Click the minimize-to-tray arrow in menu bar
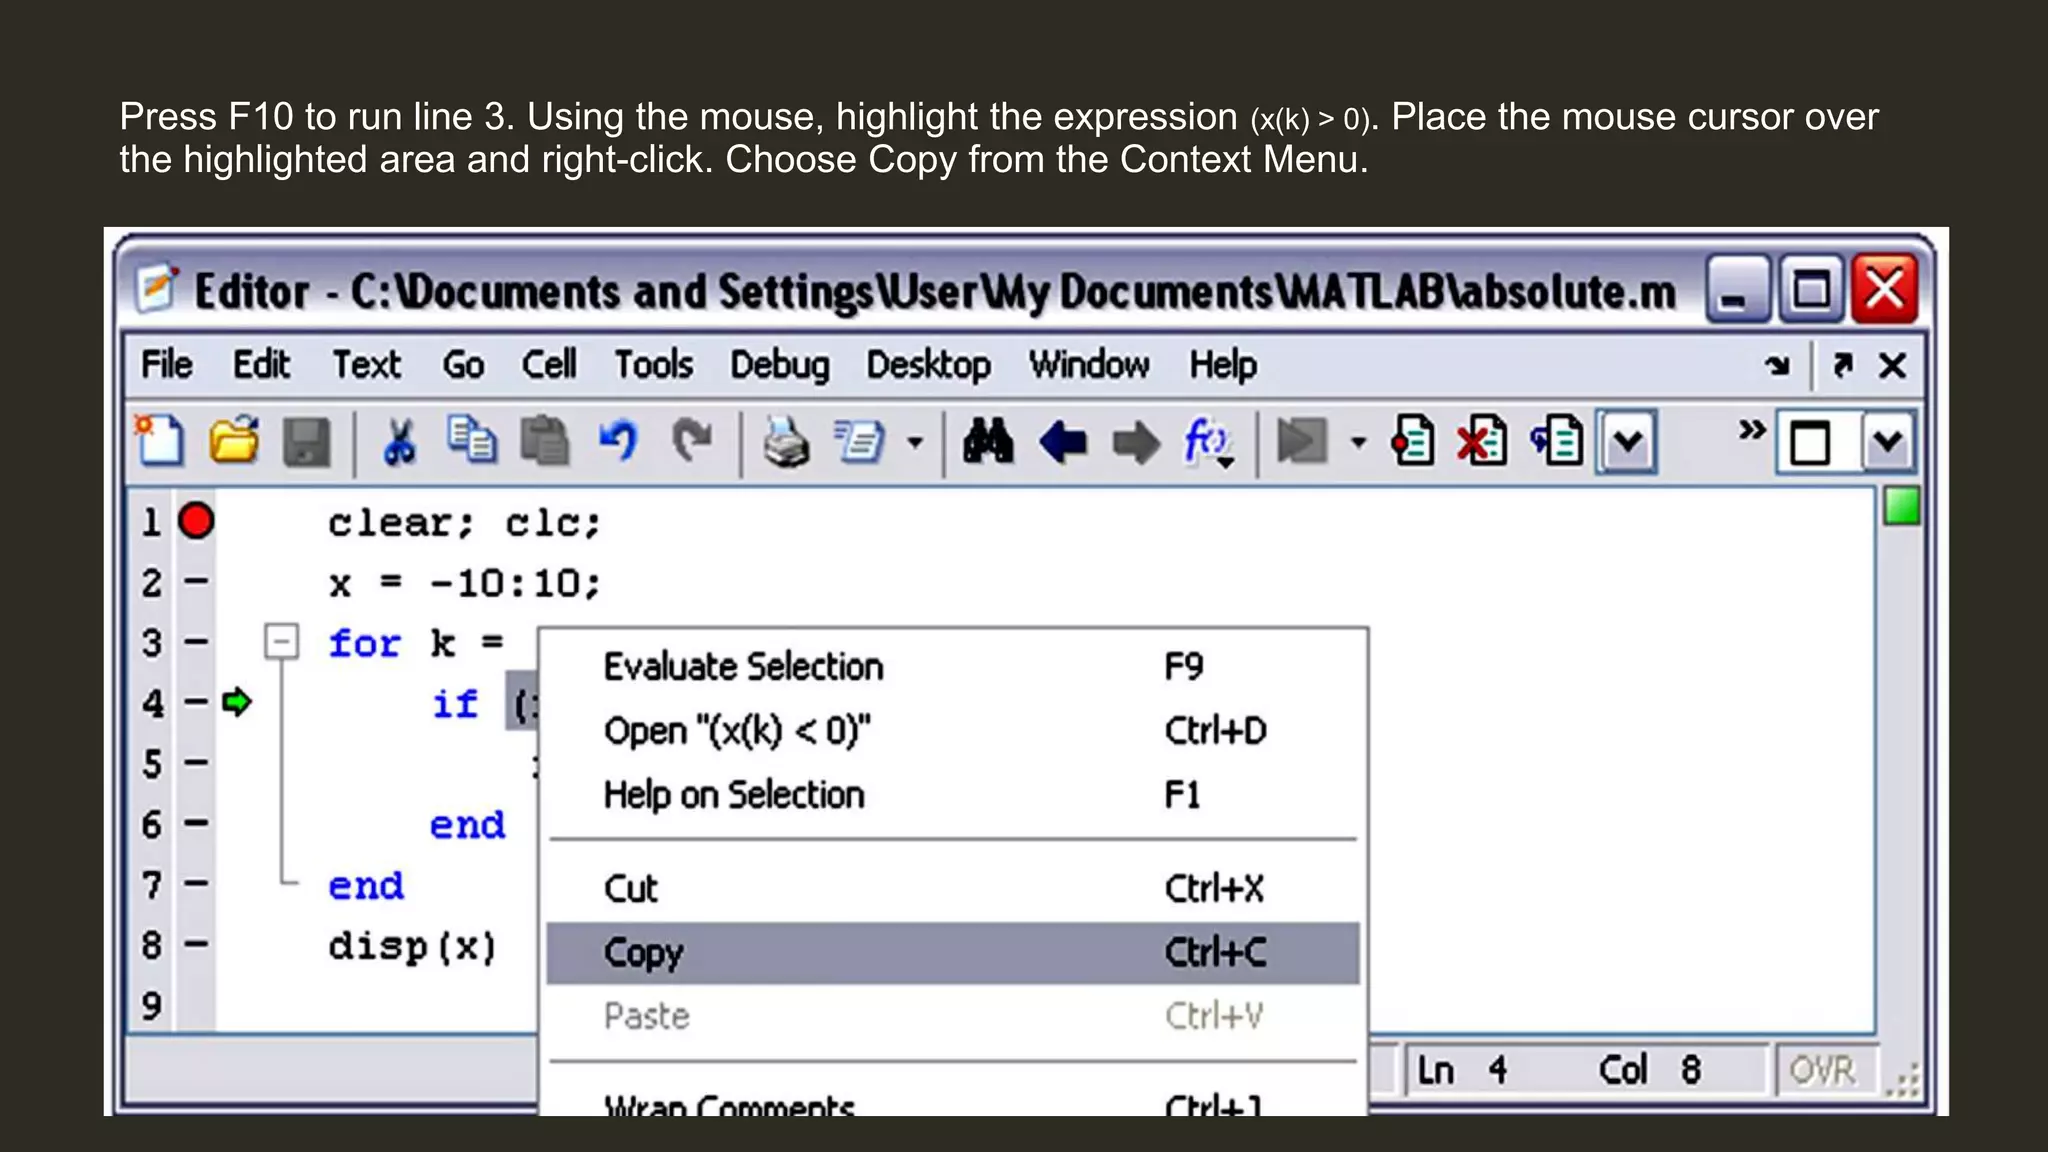This screenshot has height=1152, width=2048. coord(1777,366)
